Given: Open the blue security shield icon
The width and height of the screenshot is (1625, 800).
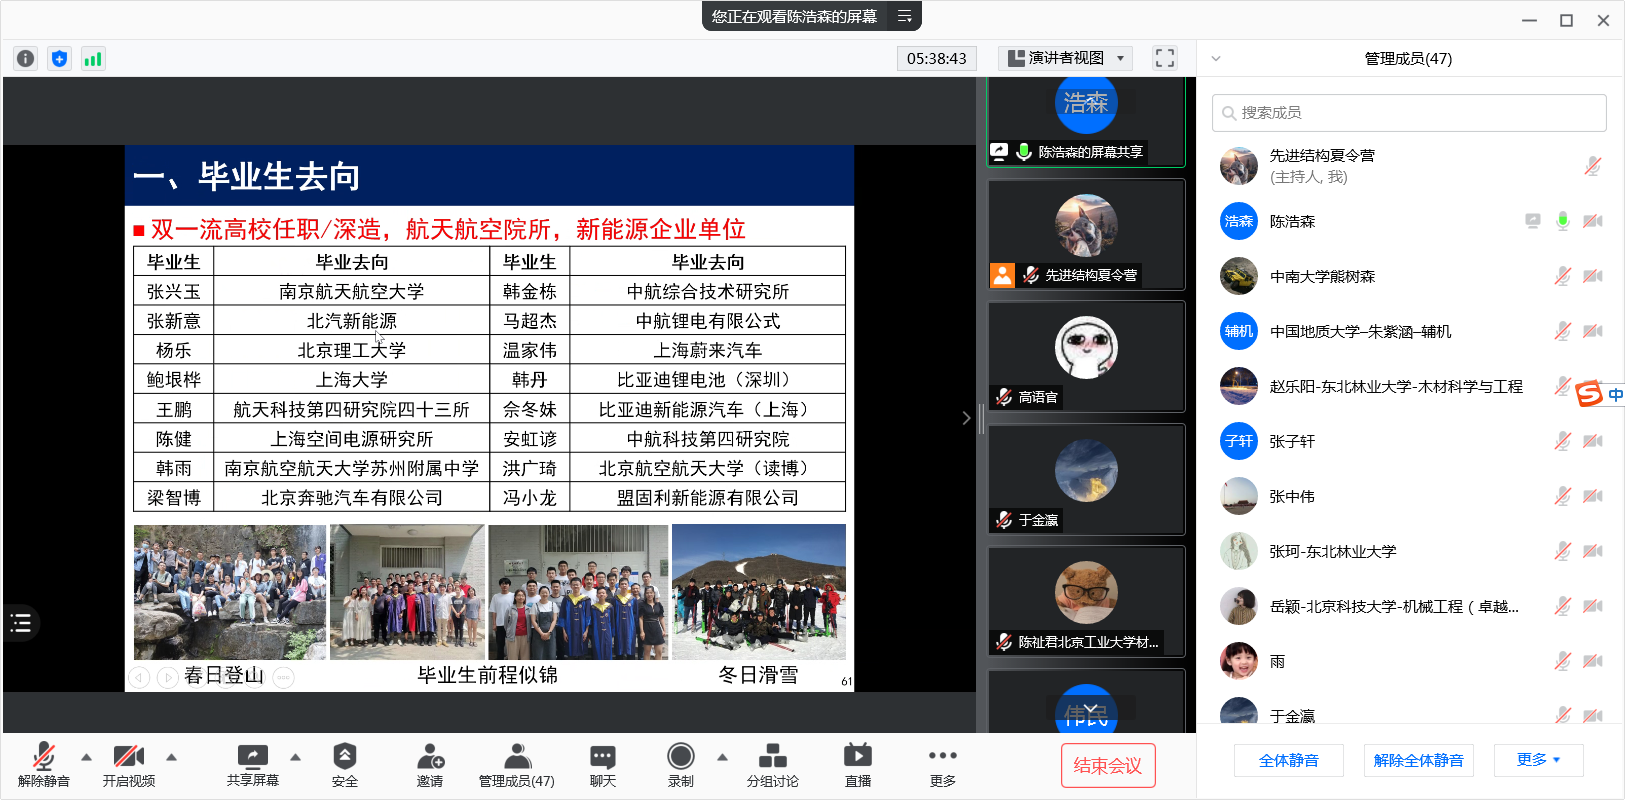Looking at the screenshot, I should click(x=60, y=59).
